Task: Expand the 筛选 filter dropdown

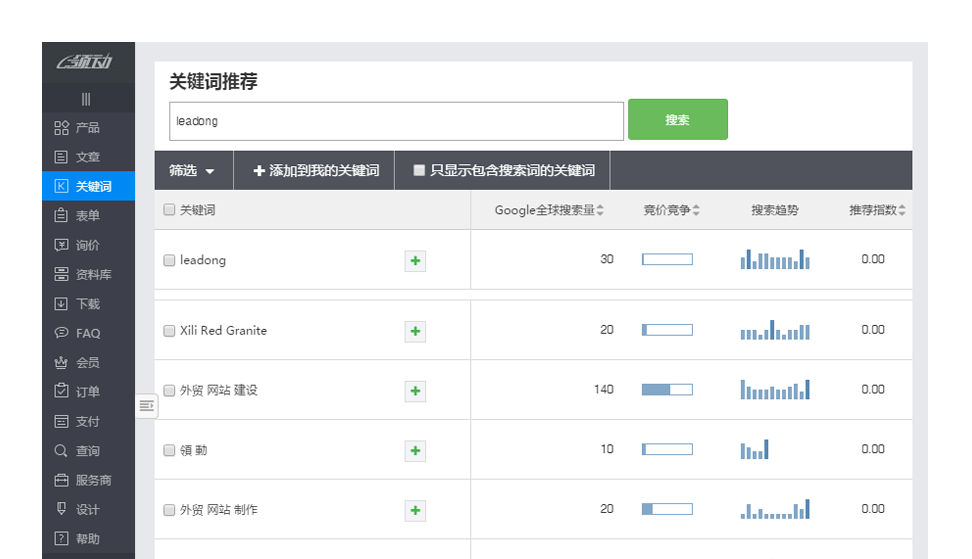Action: click(x=193, y=171)
